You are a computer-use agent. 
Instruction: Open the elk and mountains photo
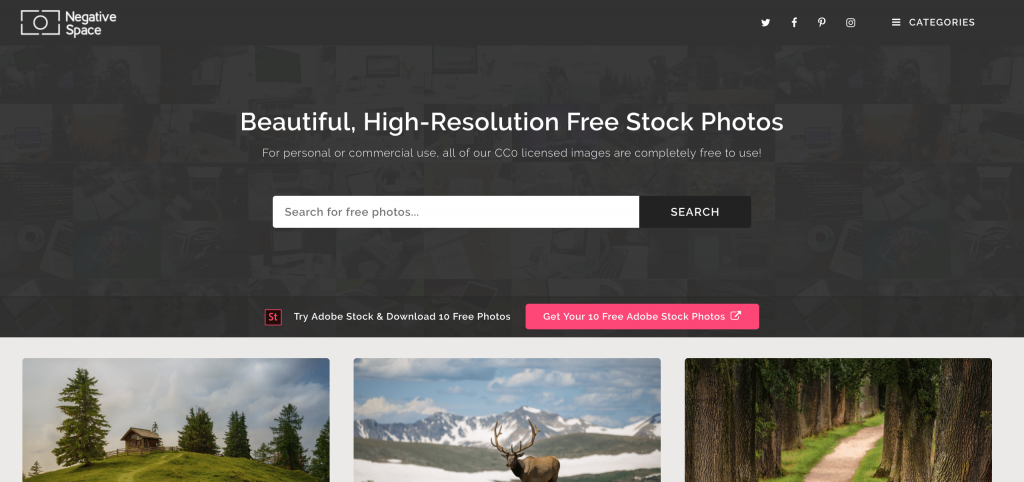(507, 420)
